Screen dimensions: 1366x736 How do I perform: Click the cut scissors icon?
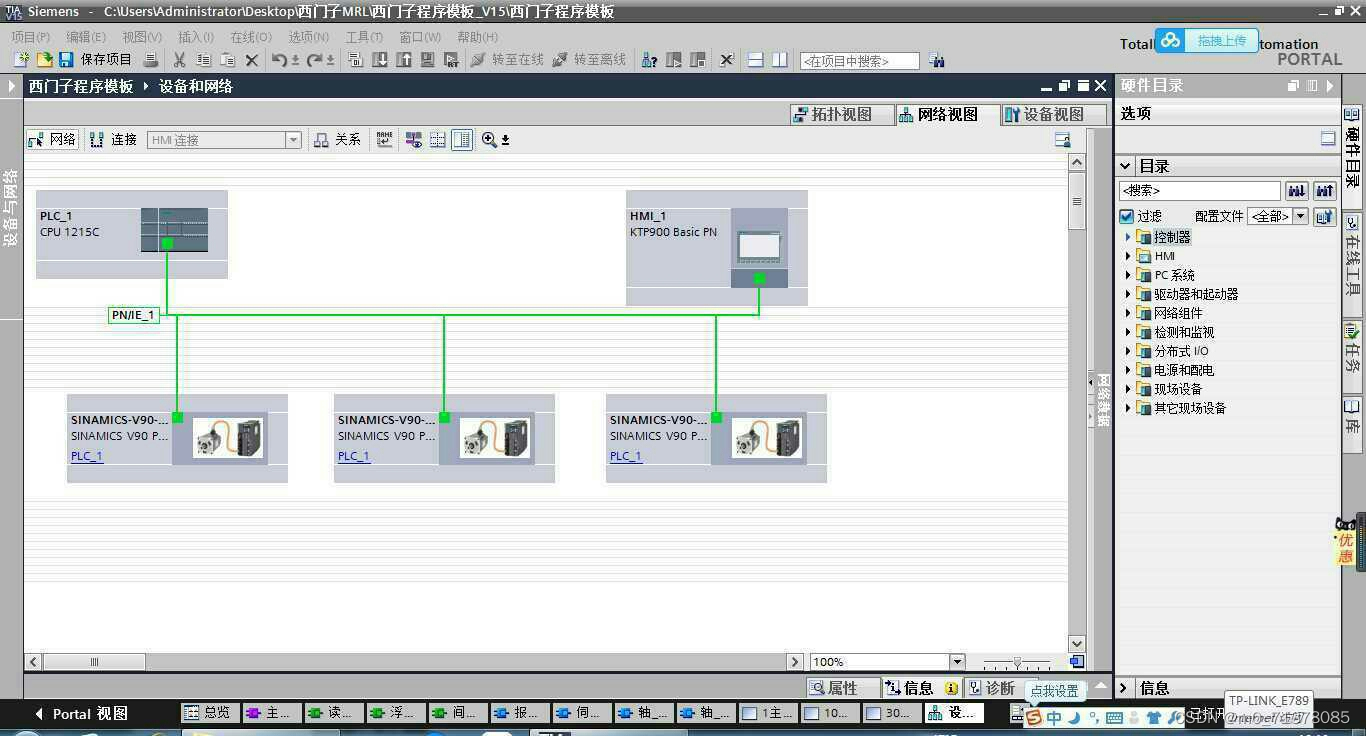coord(180,60)
